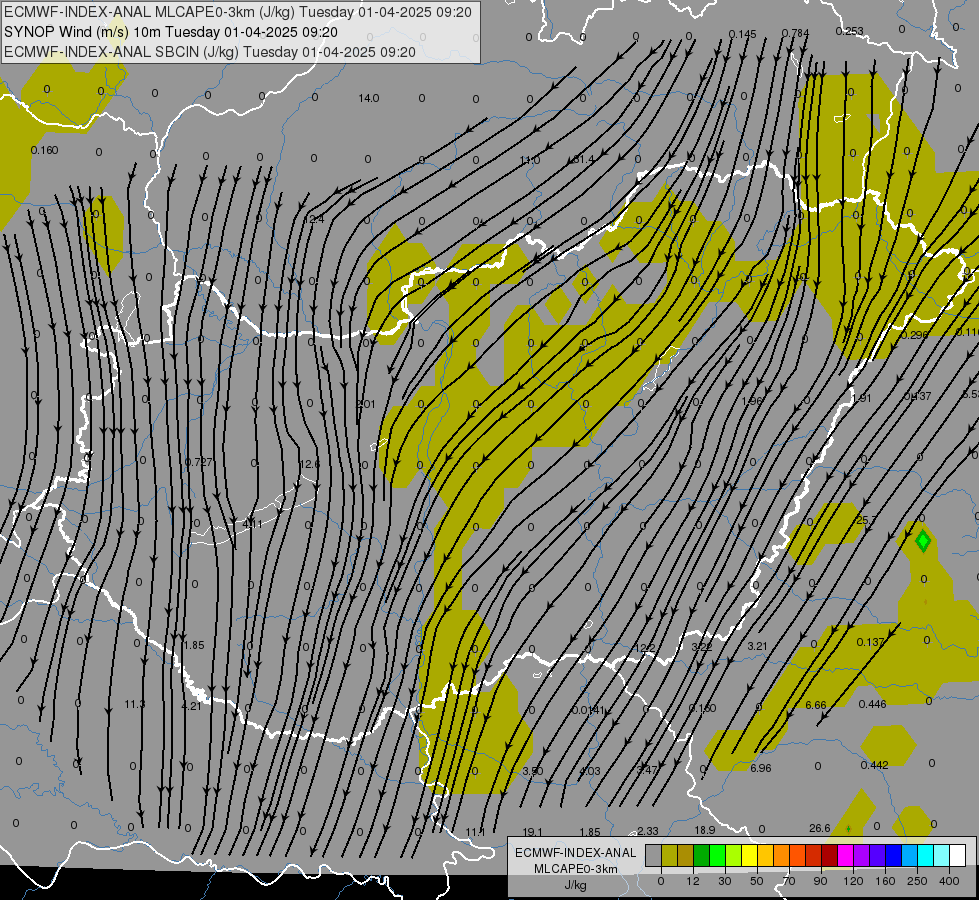Click the map value 3.47
Viewport: 979px width, 900px height.
coord(647,770)
